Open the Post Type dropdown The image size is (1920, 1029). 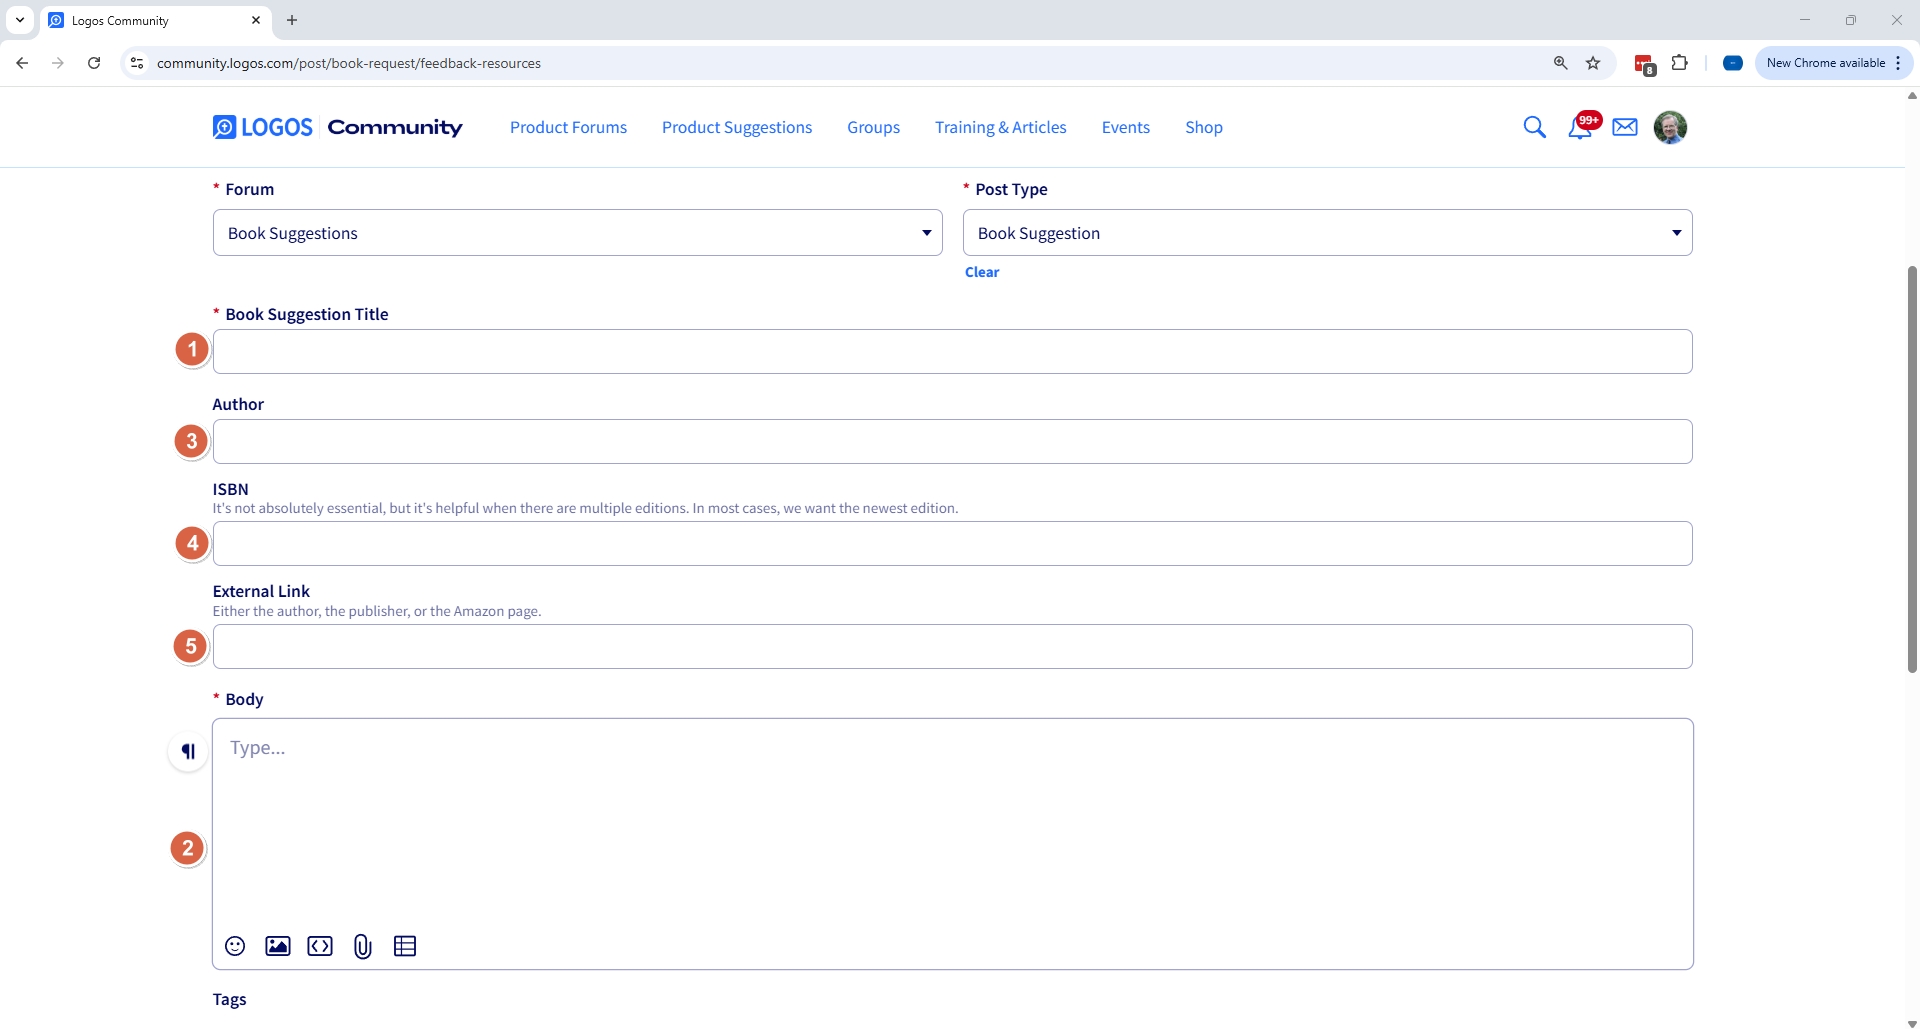[1327, 233]
